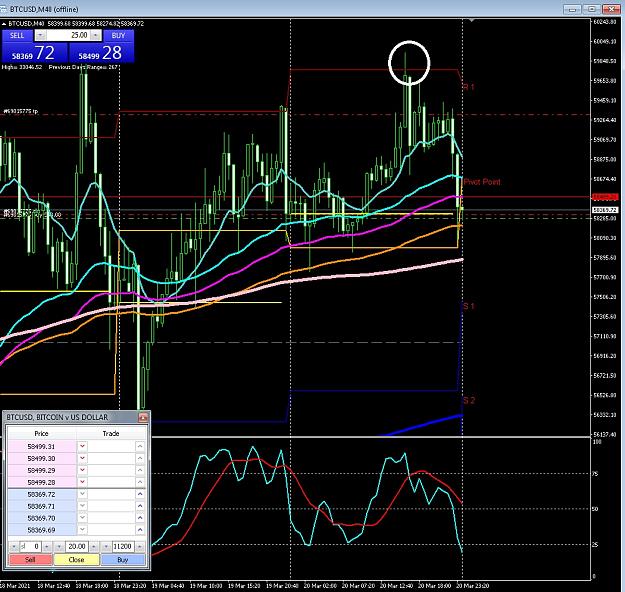This screenshot has height=592, width=625.
Task: Sell arrow on the 58369.70 row
Action: click(82, 518)
